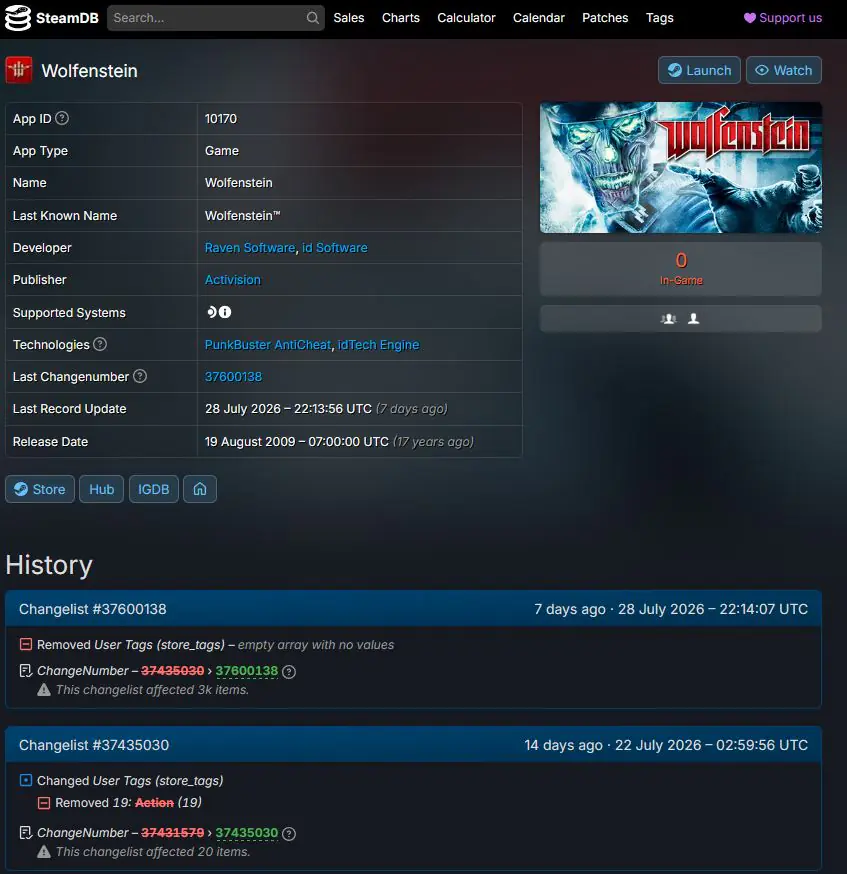Click the struck-through Action tag
The image size is (847, 874).
pyautogui.click(x=154, y=803)
